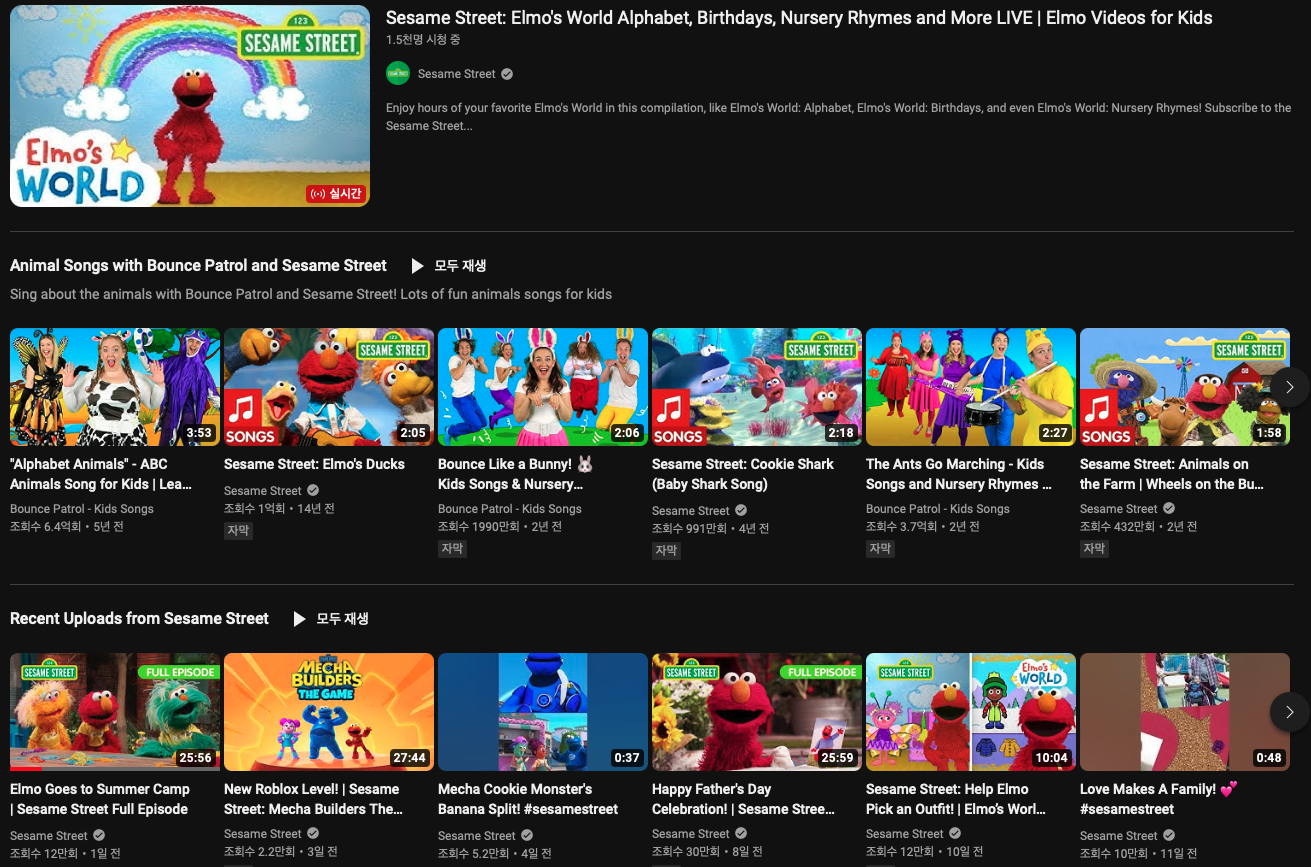The width and height of the screenshot is (1311, 867).
Task: Click Bounce Like a Bunny video title
Action: pyautogui.click(x=516, y=474)
